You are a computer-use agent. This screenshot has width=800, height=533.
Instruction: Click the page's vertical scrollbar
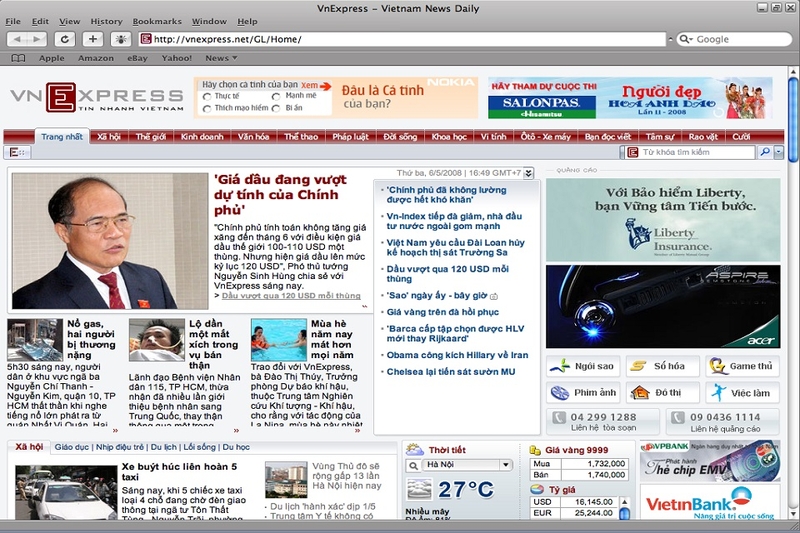[x=793, y=300]
